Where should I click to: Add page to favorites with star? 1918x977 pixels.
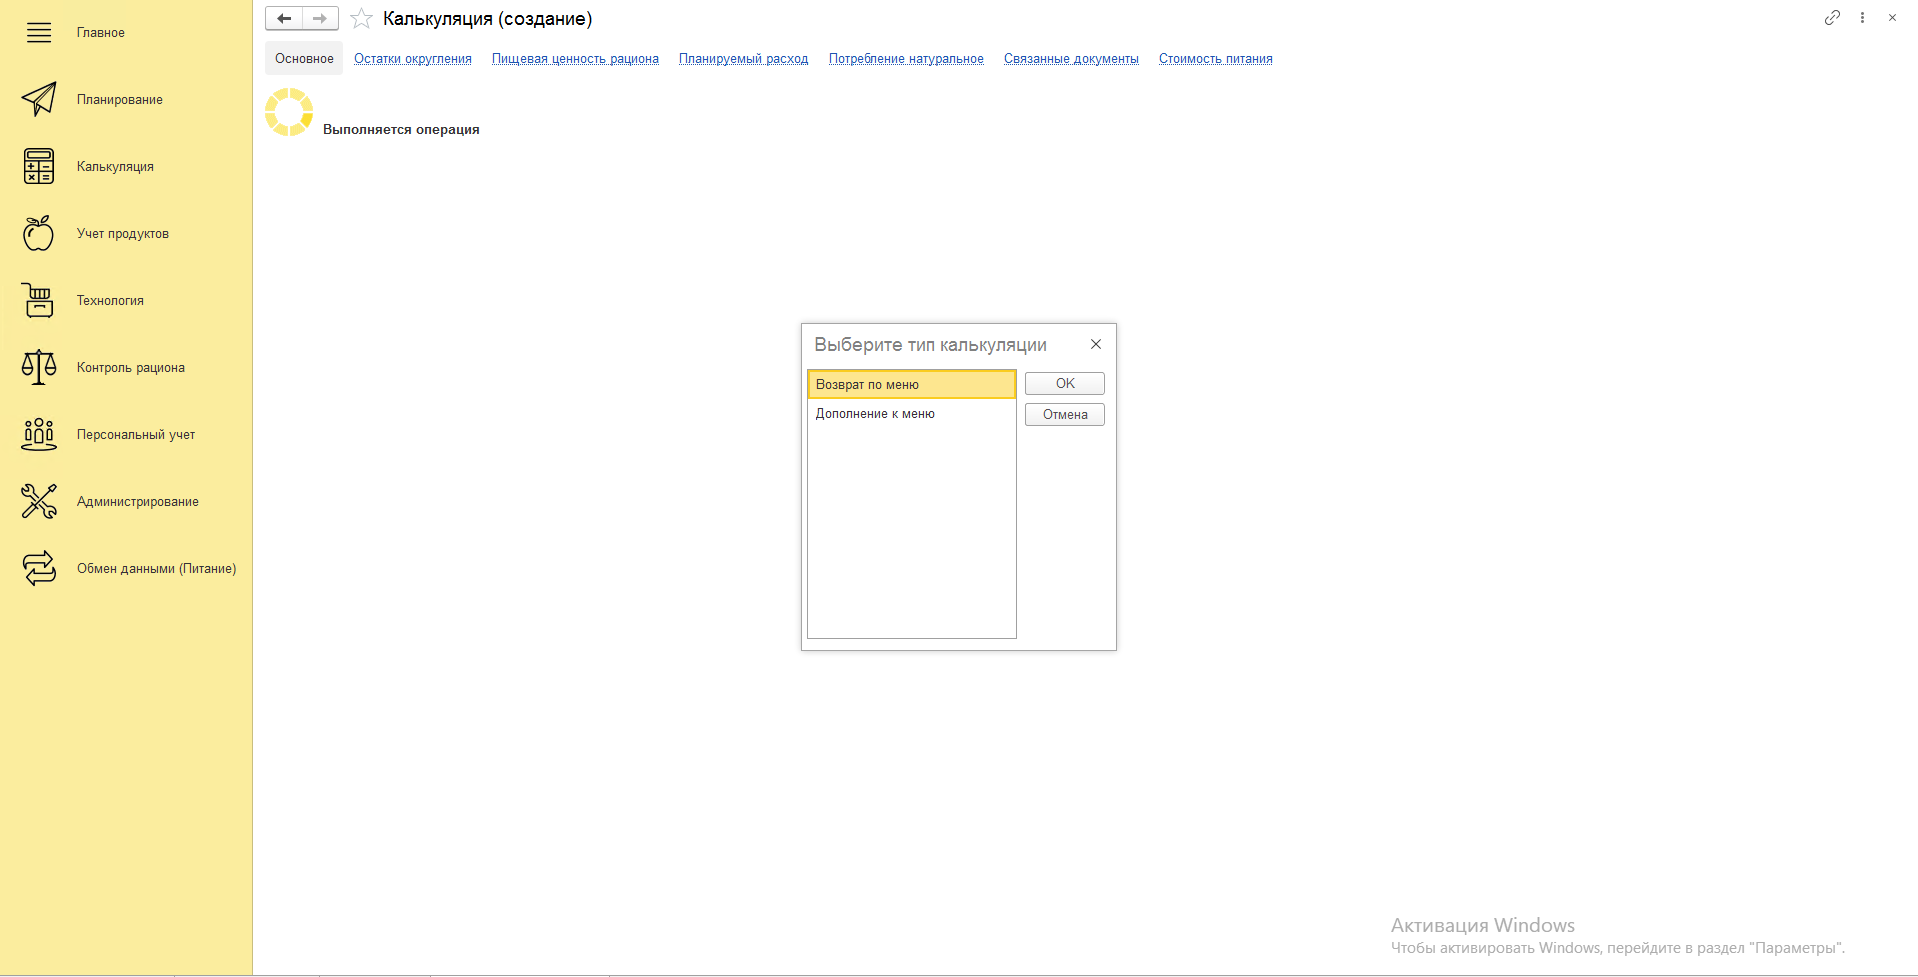(362, 19)
